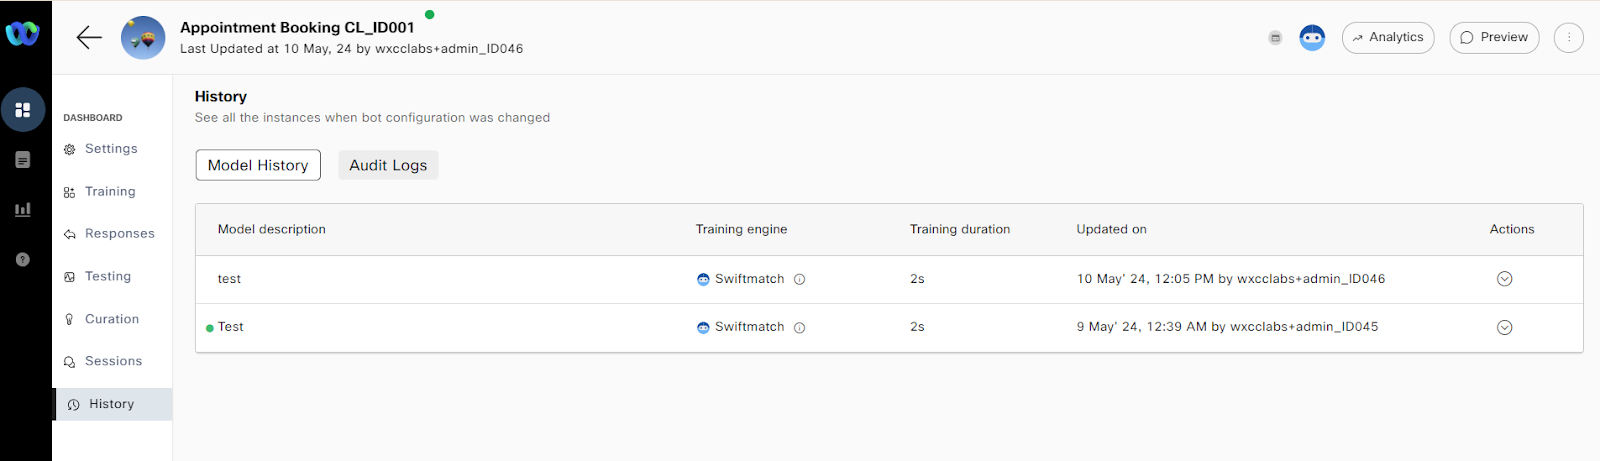Expand actions for the 10 May model row
Image resolution: width=1600 pixels, height=461 pixels.
pyautogui.click(x=1504, y=279)
